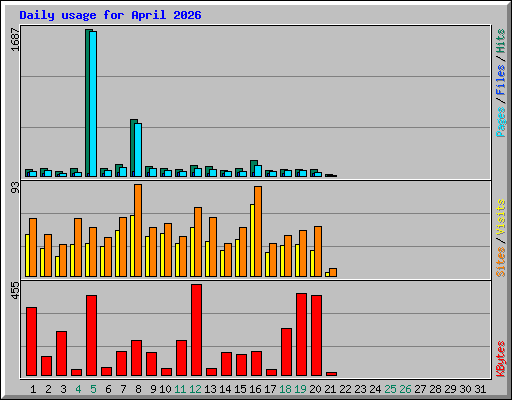Click the day 12 red KBytes bar
The image size is (512, 400).
(x=196, y=330)
